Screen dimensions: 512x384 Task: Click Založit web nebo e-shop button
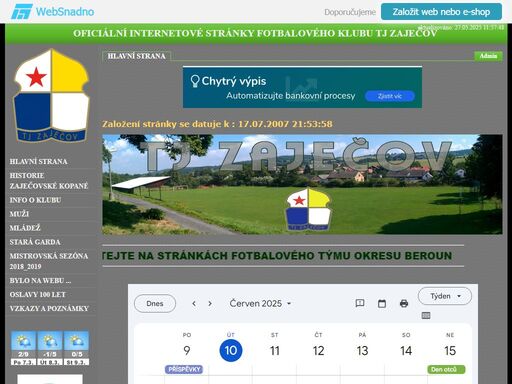(x=441, y=12)
